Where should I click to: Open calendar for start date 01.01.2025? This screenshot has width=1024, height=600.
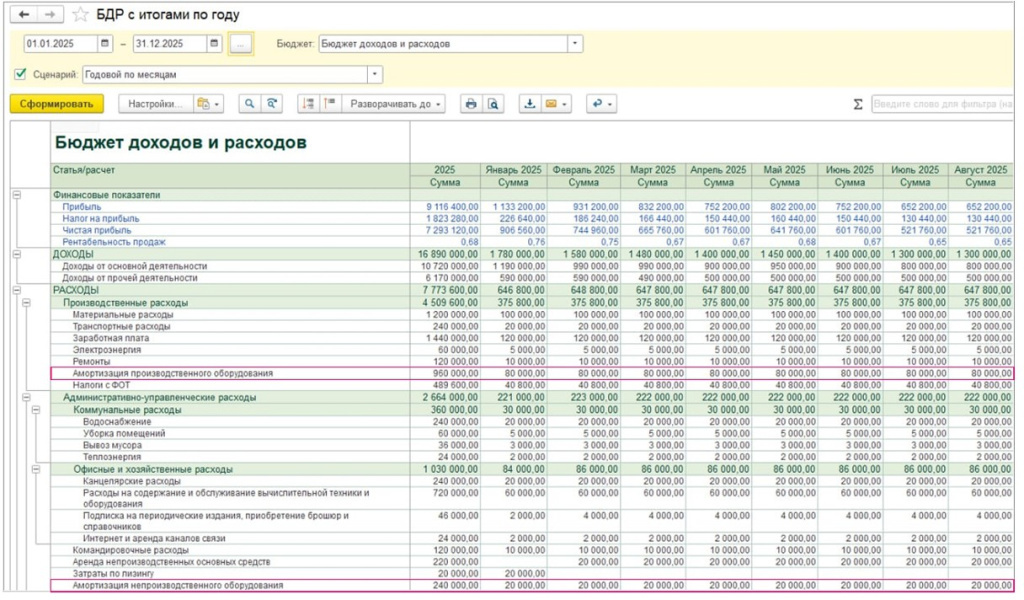pos(106,44)
